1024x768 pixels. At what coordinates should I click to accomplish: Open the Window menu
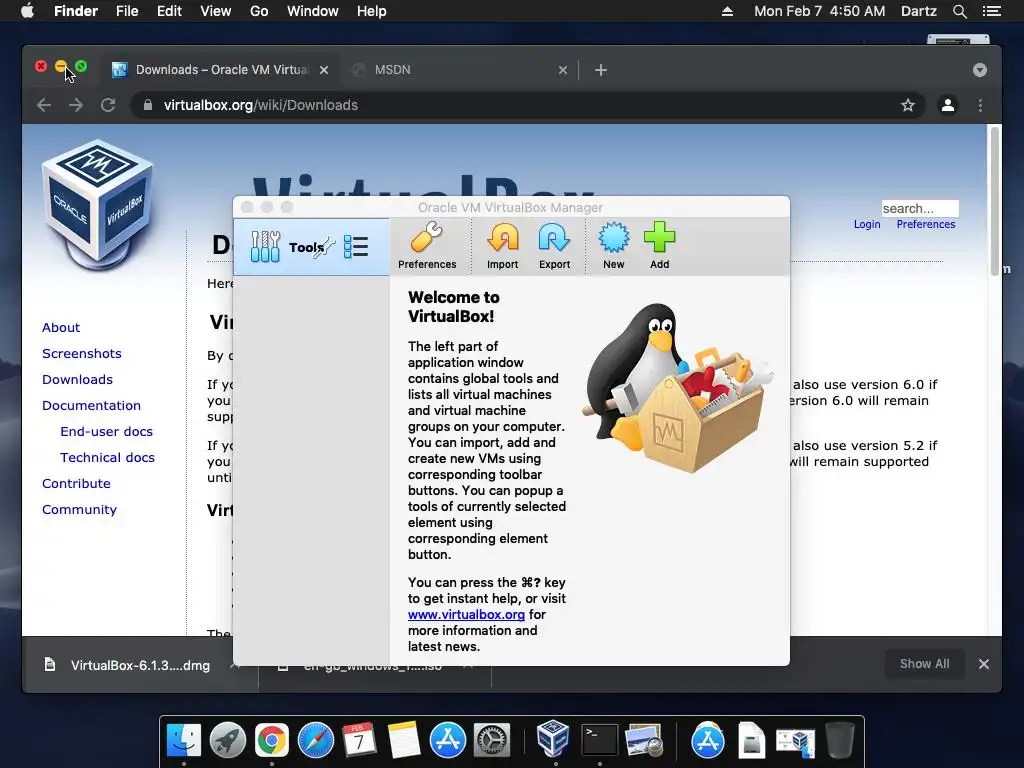312,11
